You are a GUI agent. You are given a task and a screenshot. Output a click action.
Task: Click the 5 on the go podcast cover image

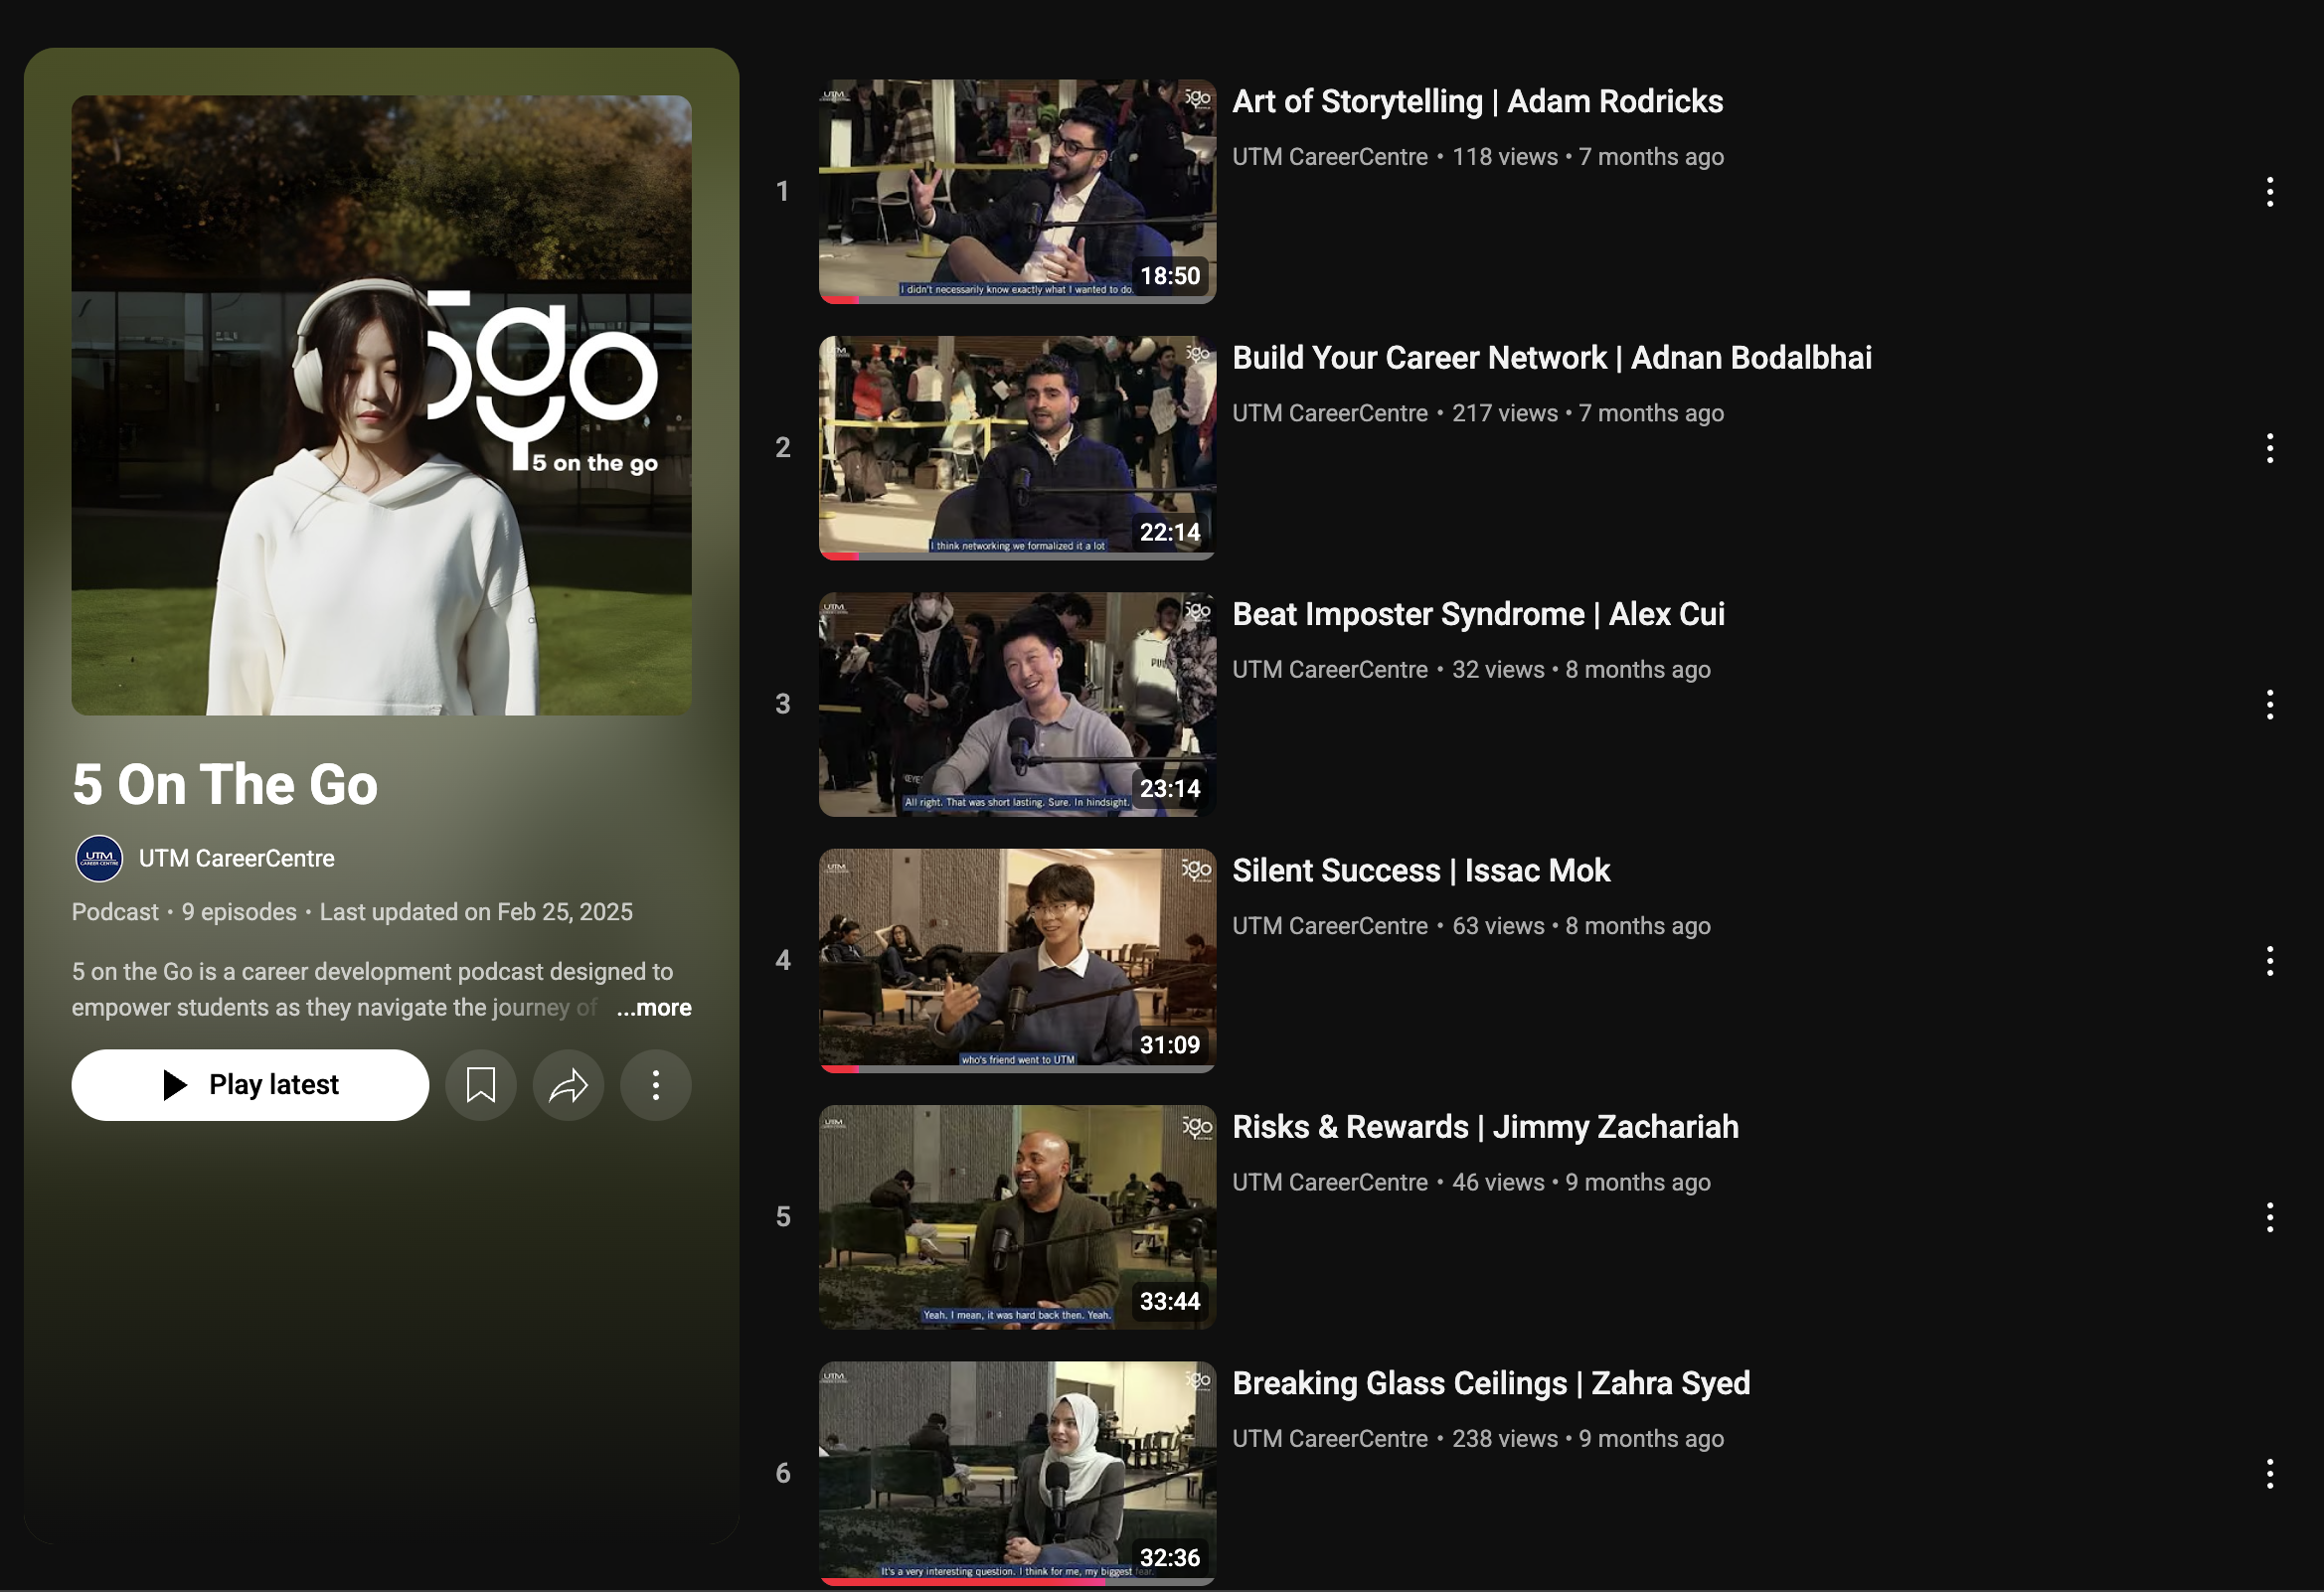[x=381, y=405]
